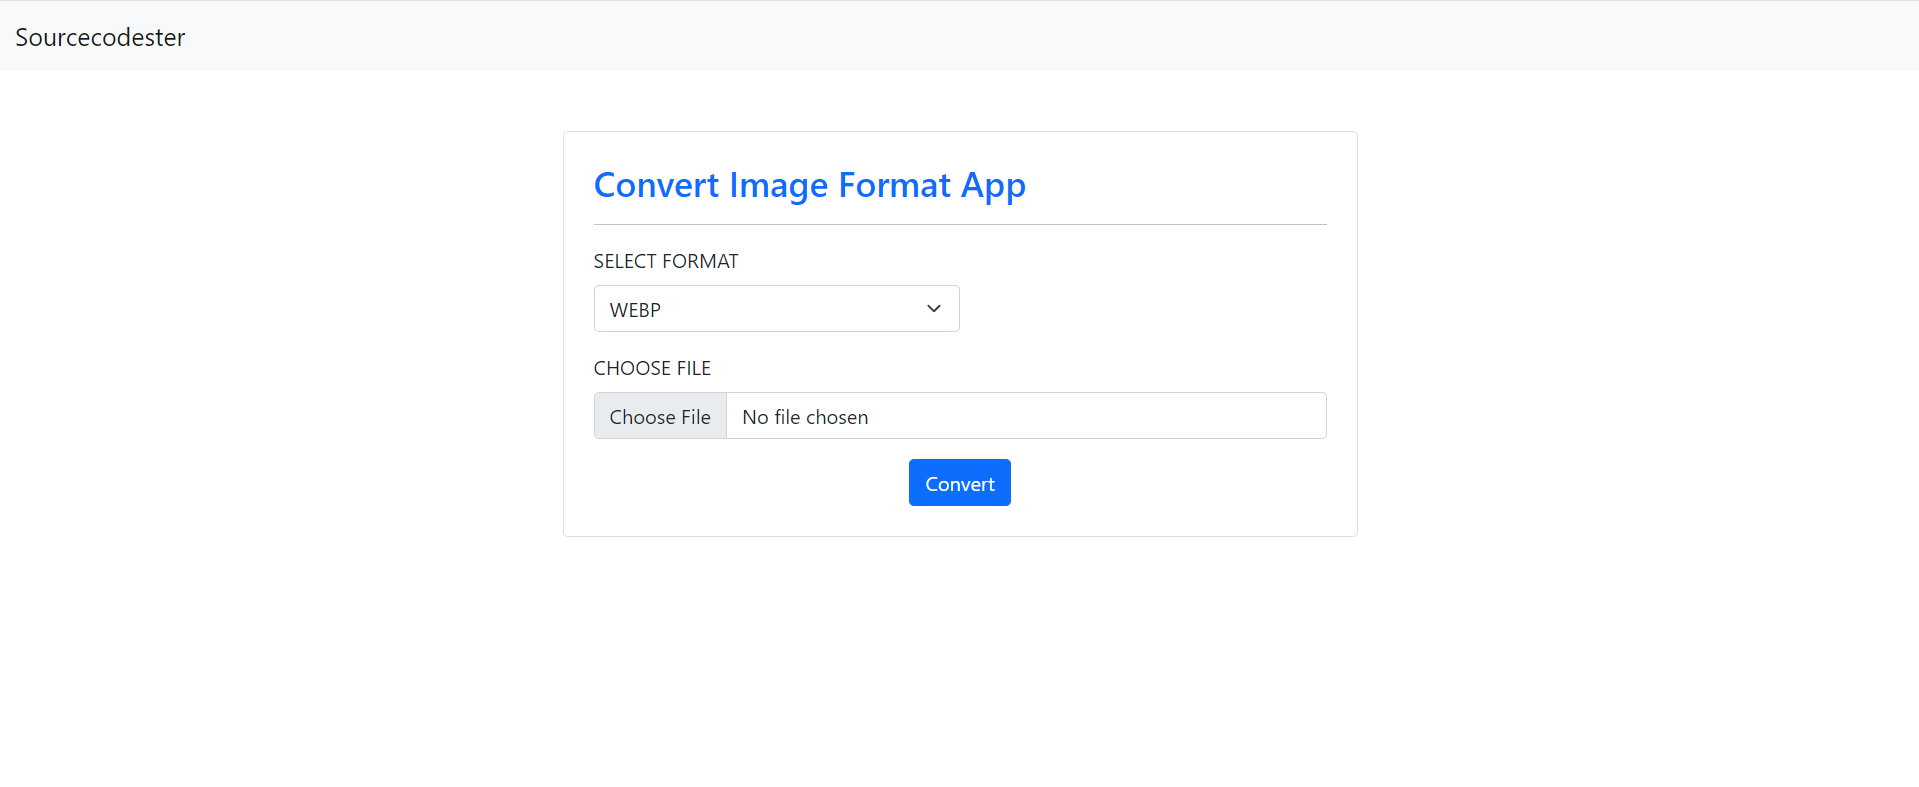Screen dimensions: 1919x787
Task: Click the 'CHOOSE FILE' label
Action: (652, 368)
